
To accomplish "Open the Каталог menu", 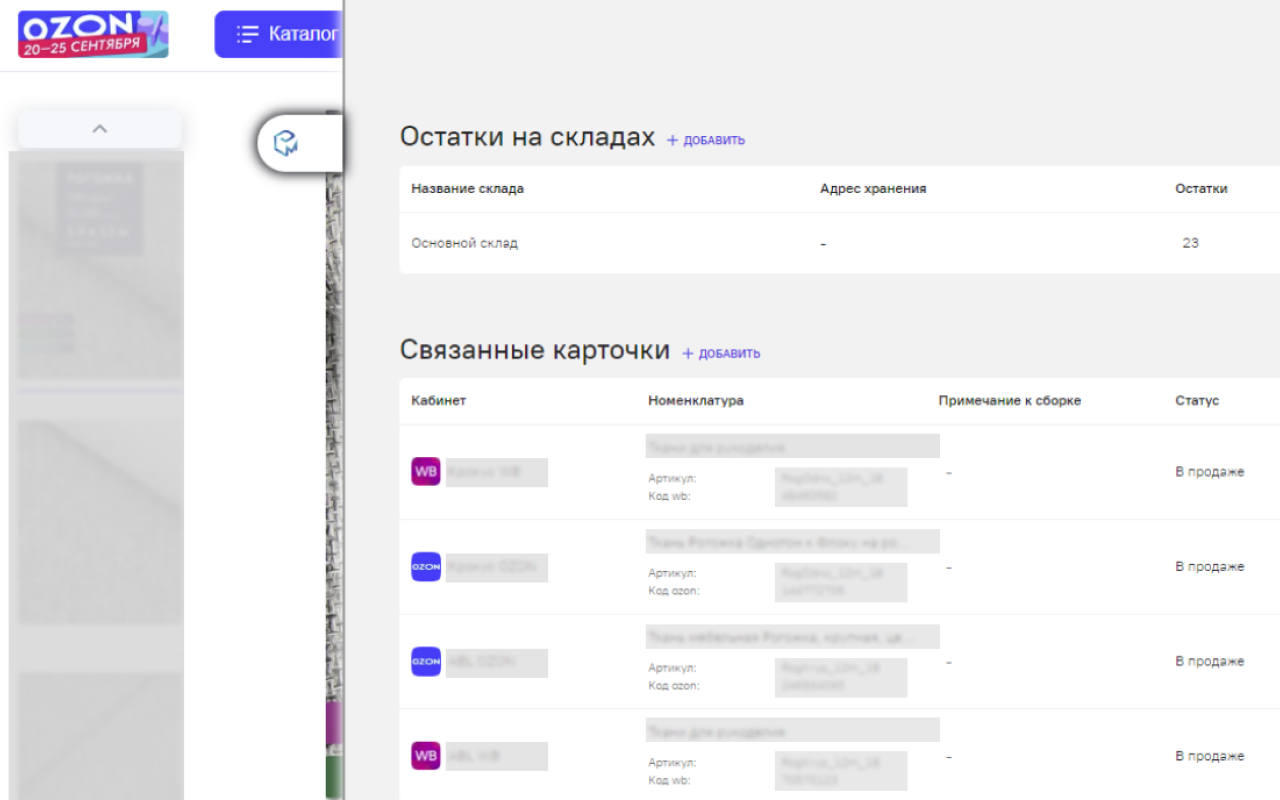I will (x=290, y=33).
